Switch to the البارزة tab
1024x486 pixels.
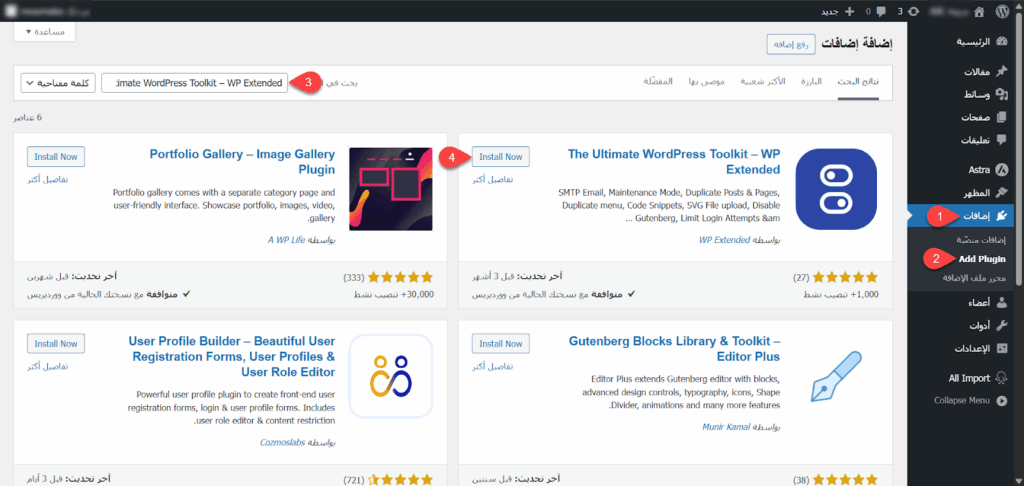click(x=813, y=82)
